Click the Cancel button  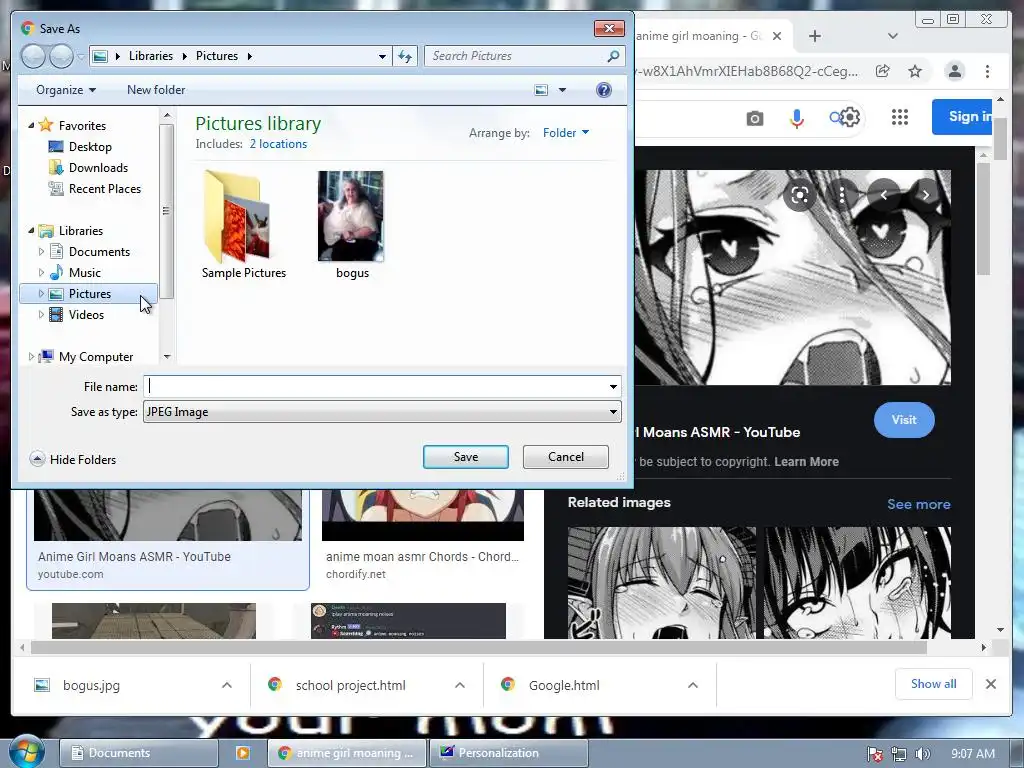coord(566,457)
